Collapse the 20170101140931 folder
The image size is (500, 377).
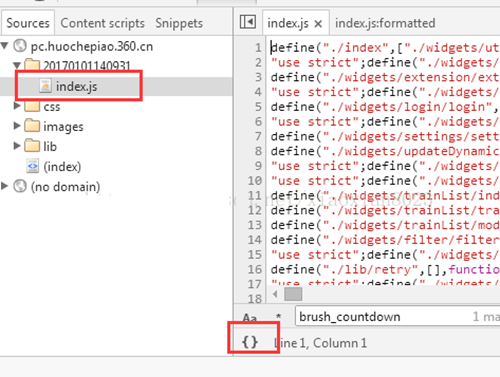[x=17, y=64]
